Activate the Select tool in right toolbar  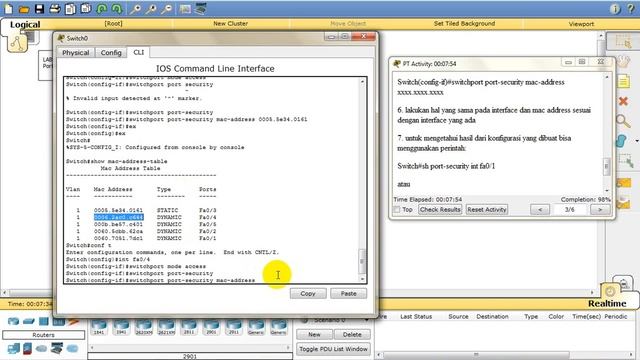[623, 42]
